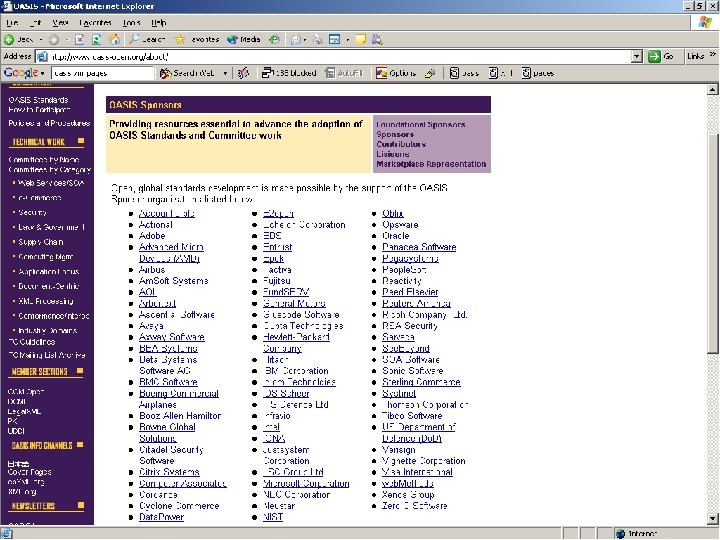Open the Search Web dropdown arrow

click(x=225, y=73)
